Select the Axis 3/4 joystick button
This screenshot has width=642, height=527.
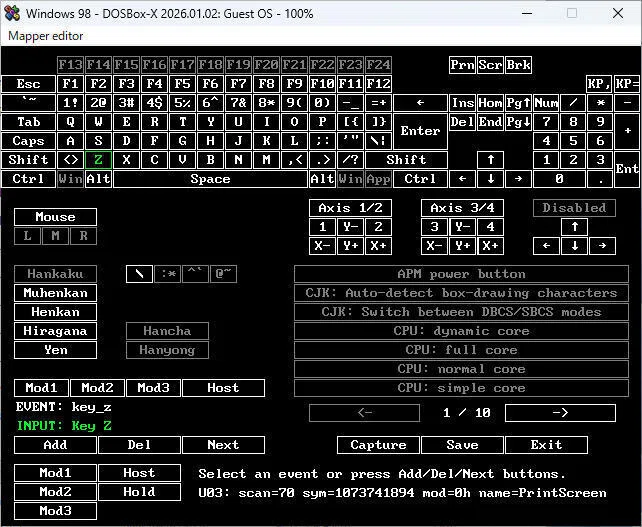point(462,208)
